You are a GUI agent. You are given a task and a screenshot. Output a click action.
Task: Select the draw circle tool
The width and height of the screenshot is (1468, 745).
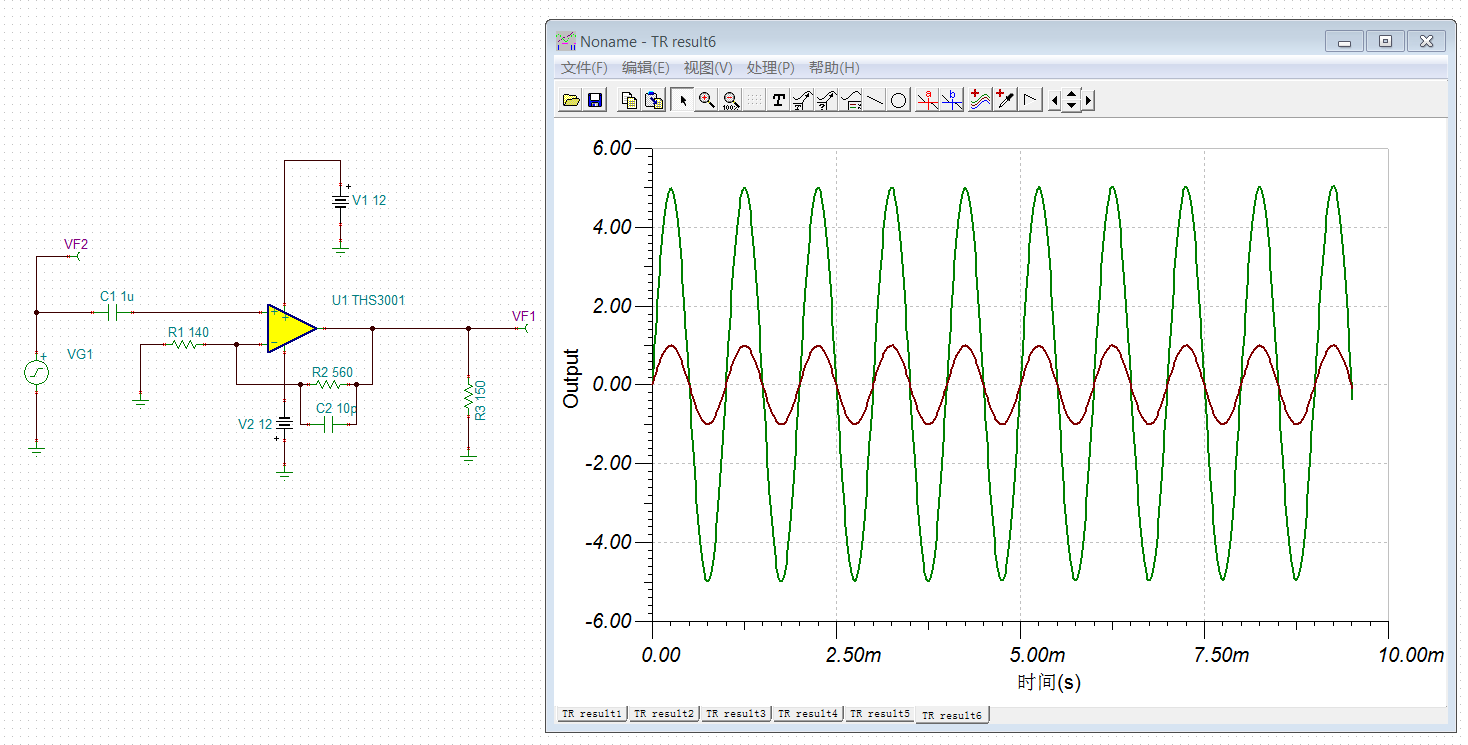click(899, 100)
